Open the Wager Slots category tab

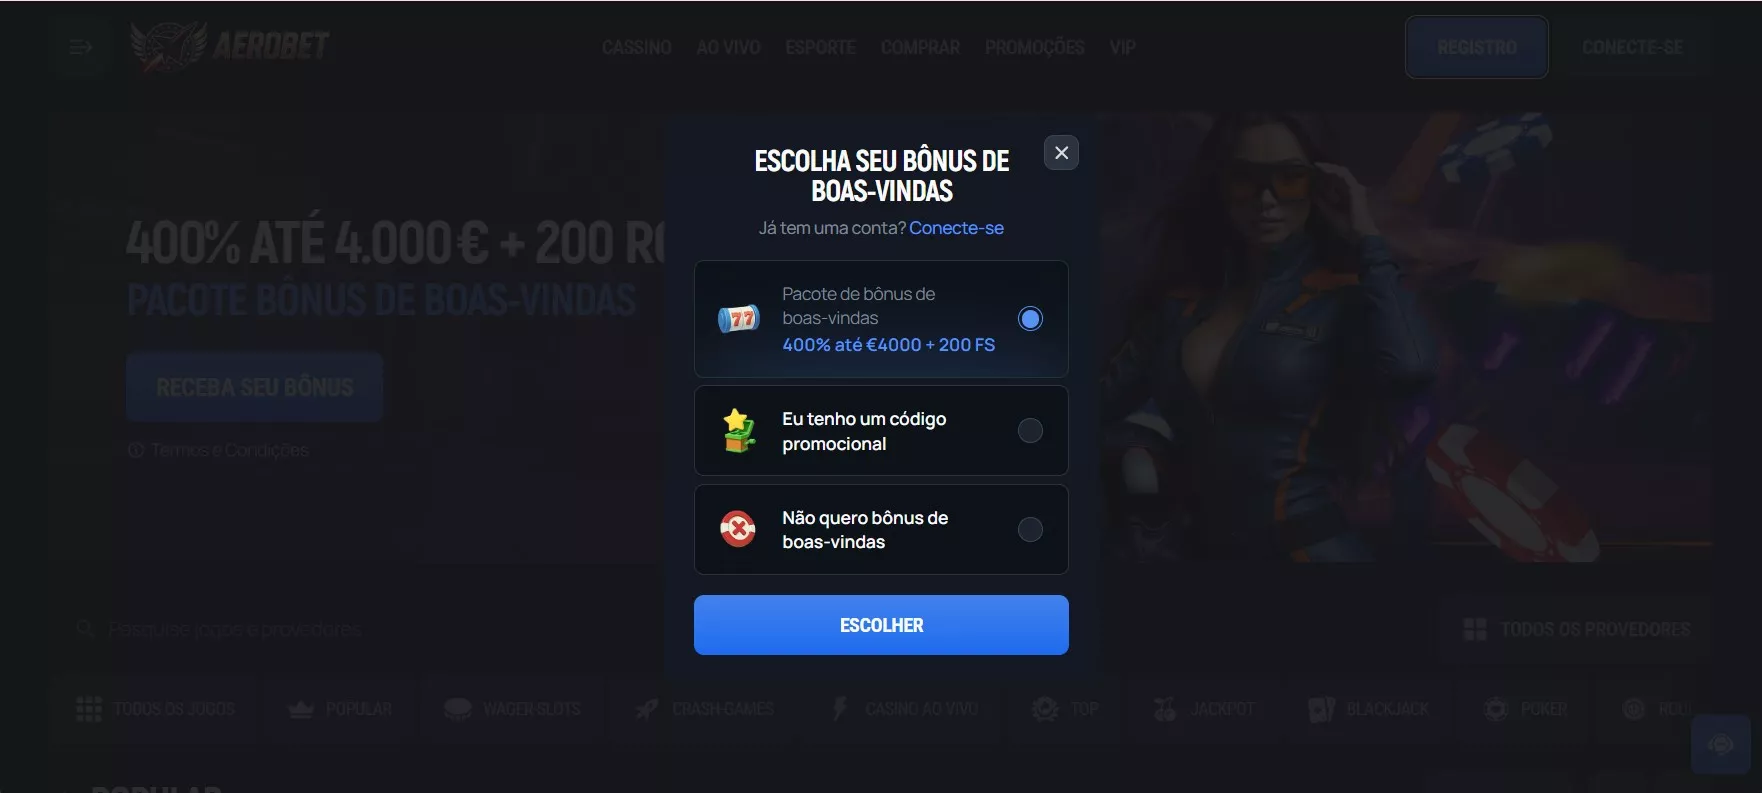pyautogui.click(x=512, y=709)
